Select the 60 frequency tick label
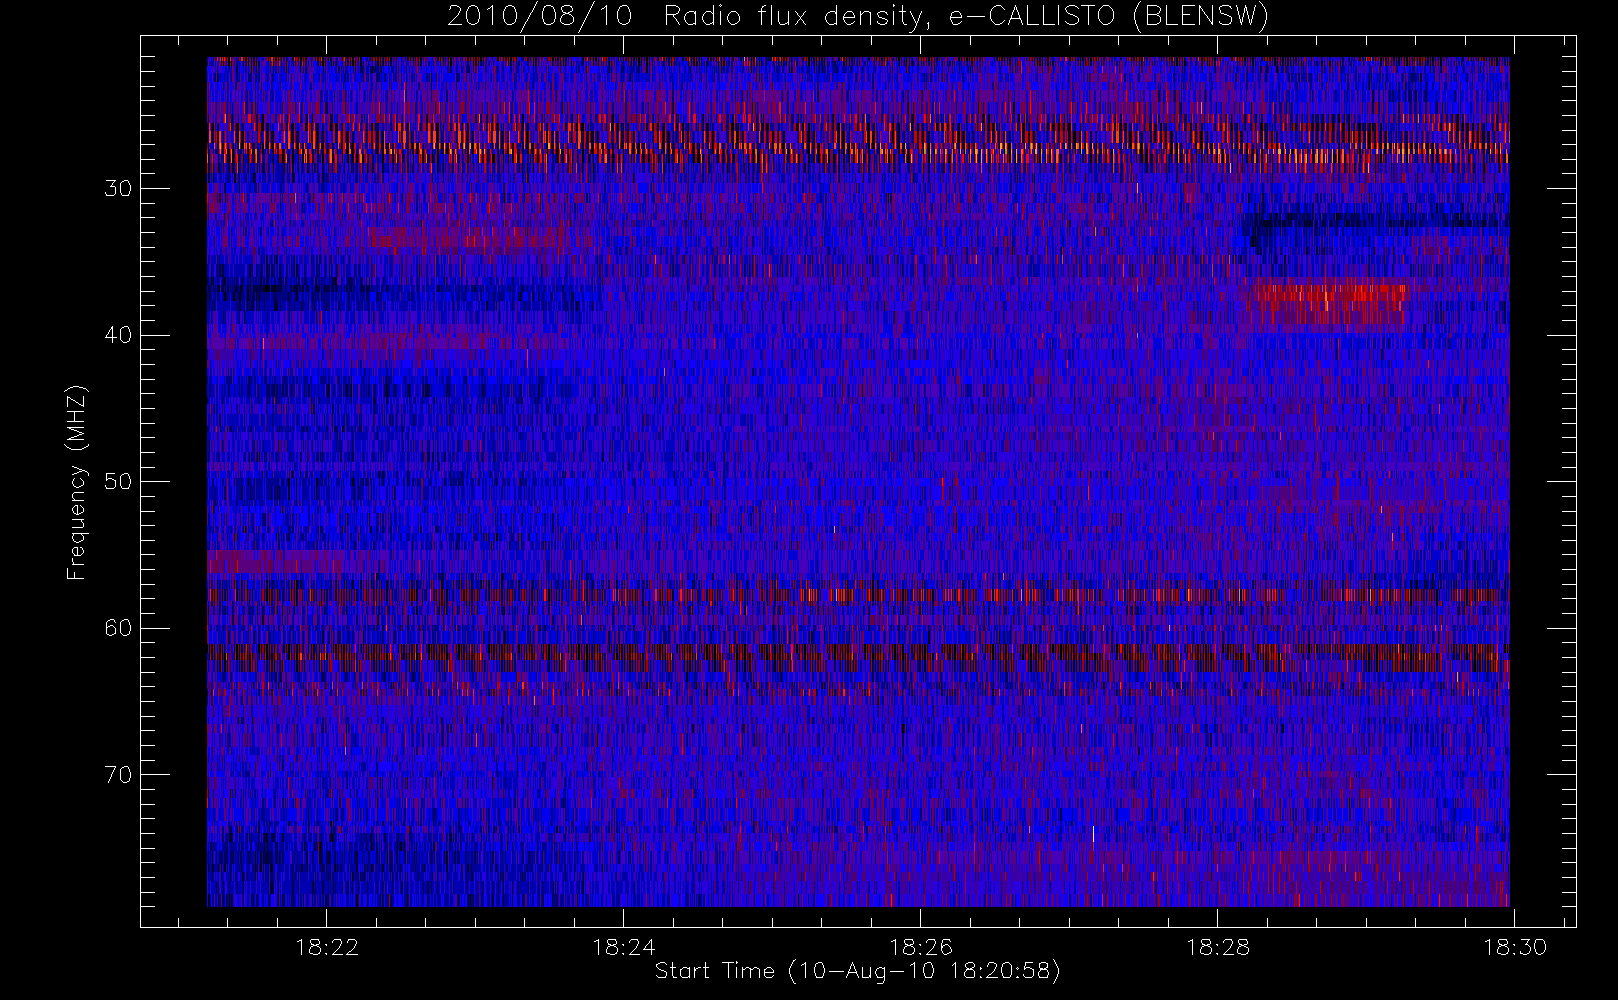Screen dimensions: 1618x1000 (118, 628)
